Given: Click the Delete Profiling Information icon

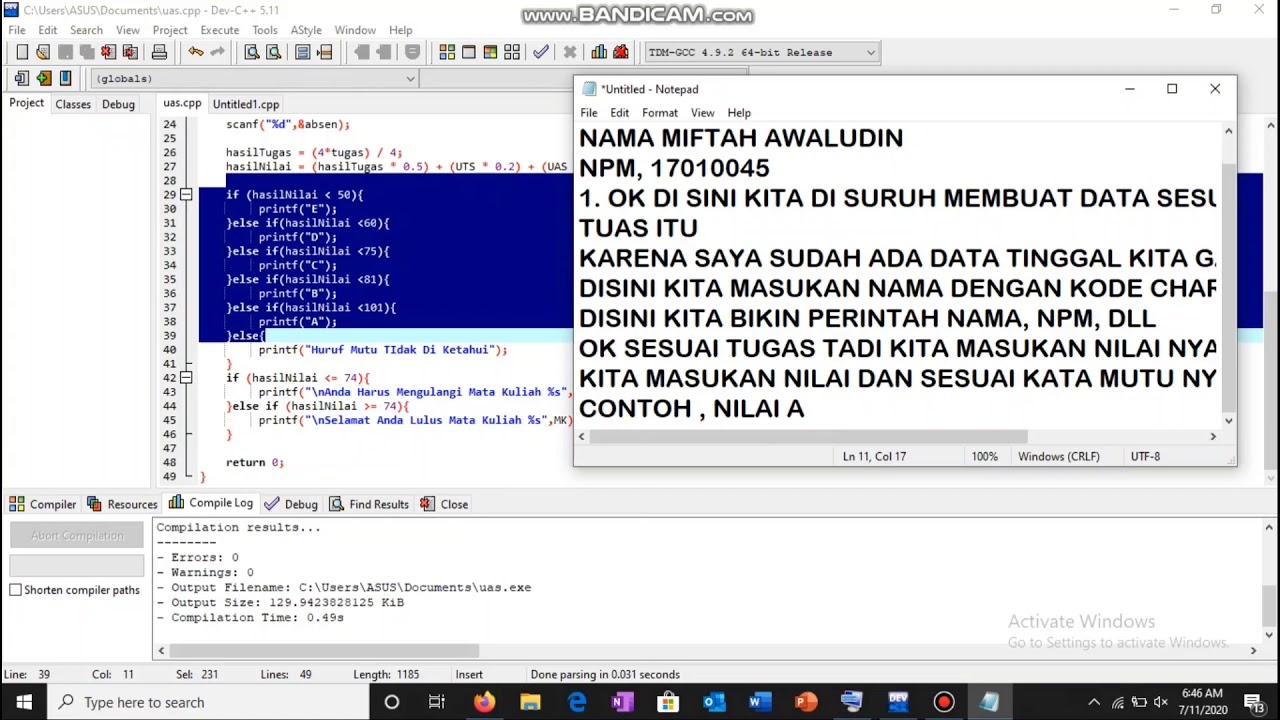Looking at the screenshot, I should coord(620,52).
